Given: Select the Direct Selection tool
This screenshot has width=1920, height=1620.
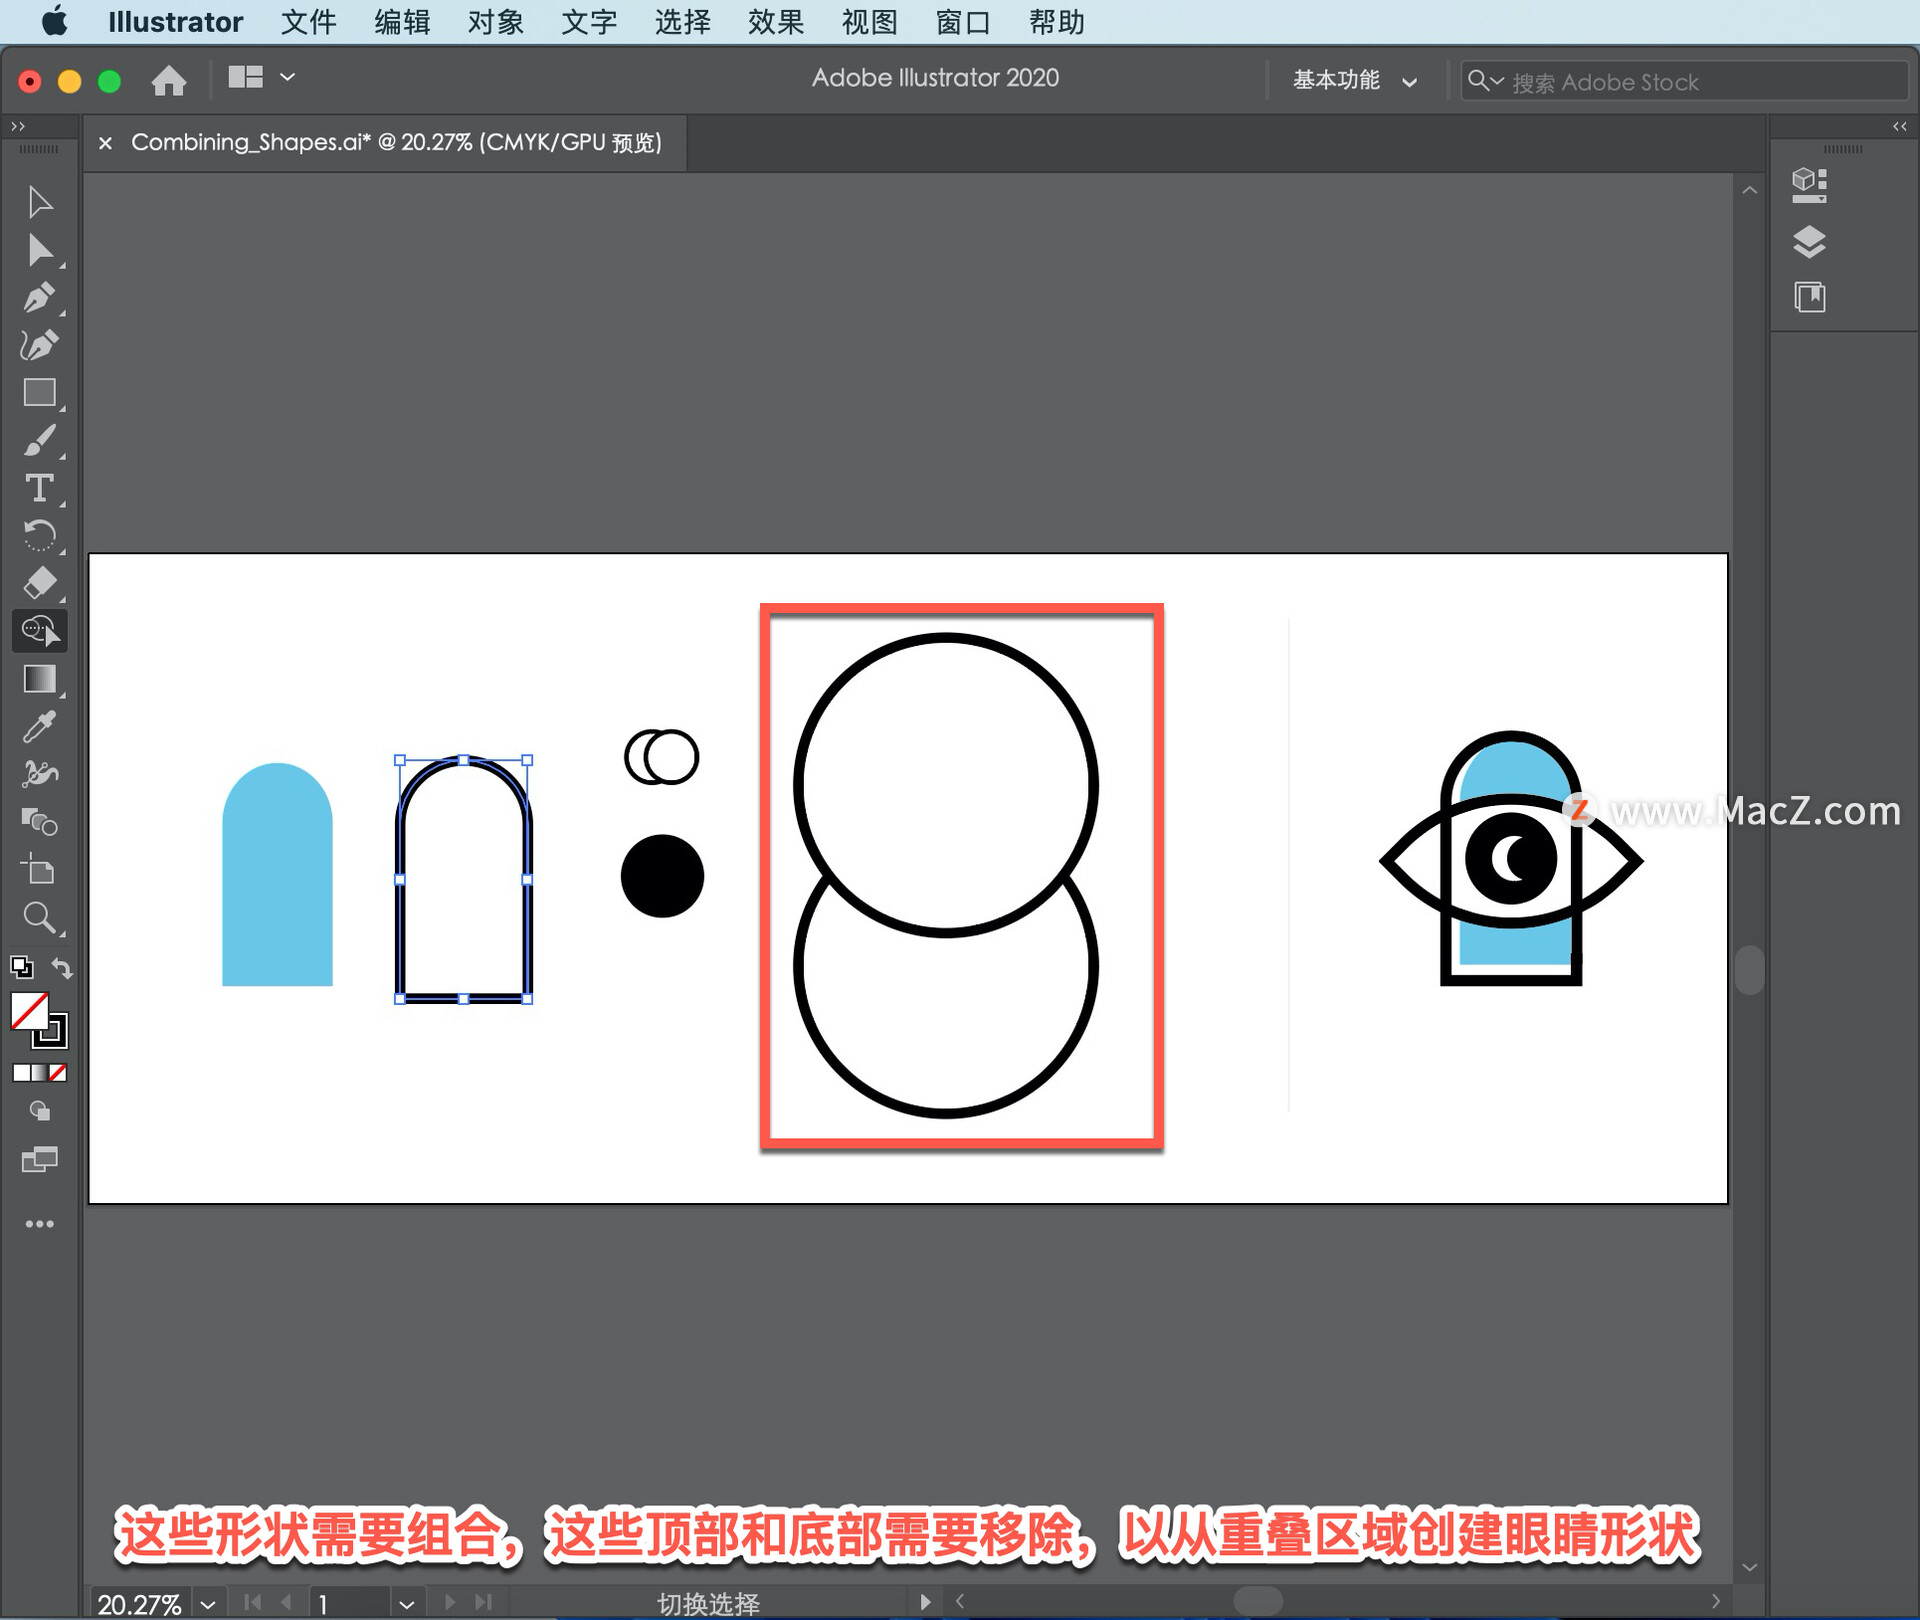Looking at the screenshot, I should [40, 250].
